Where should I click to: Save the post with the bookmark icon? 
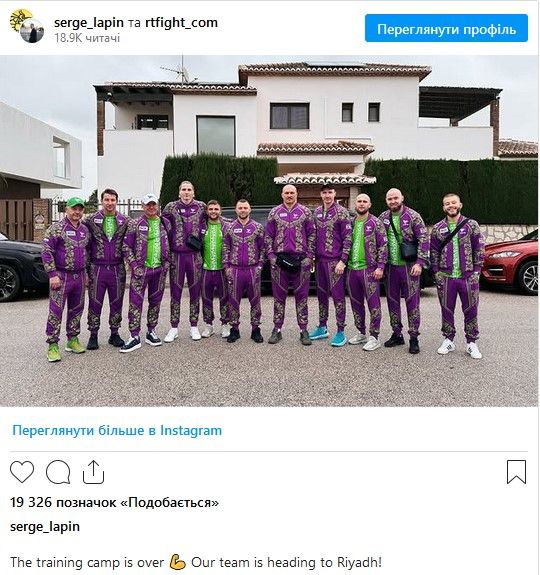[517, 472]
